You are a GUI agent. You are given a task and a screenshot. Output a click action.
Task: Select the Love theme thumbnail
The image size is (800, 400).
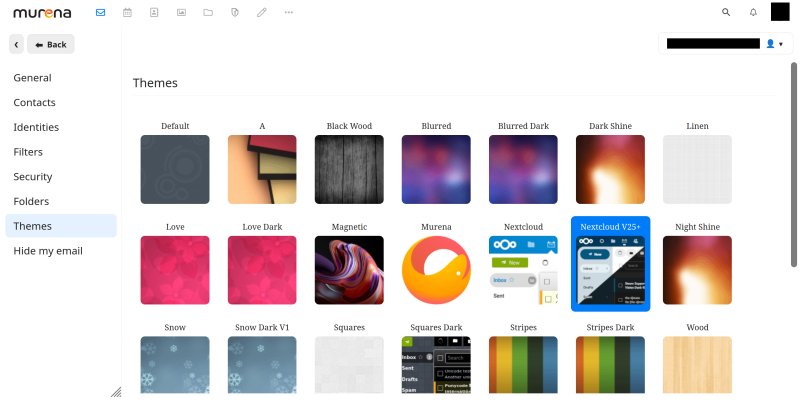(x=175, y=270)
